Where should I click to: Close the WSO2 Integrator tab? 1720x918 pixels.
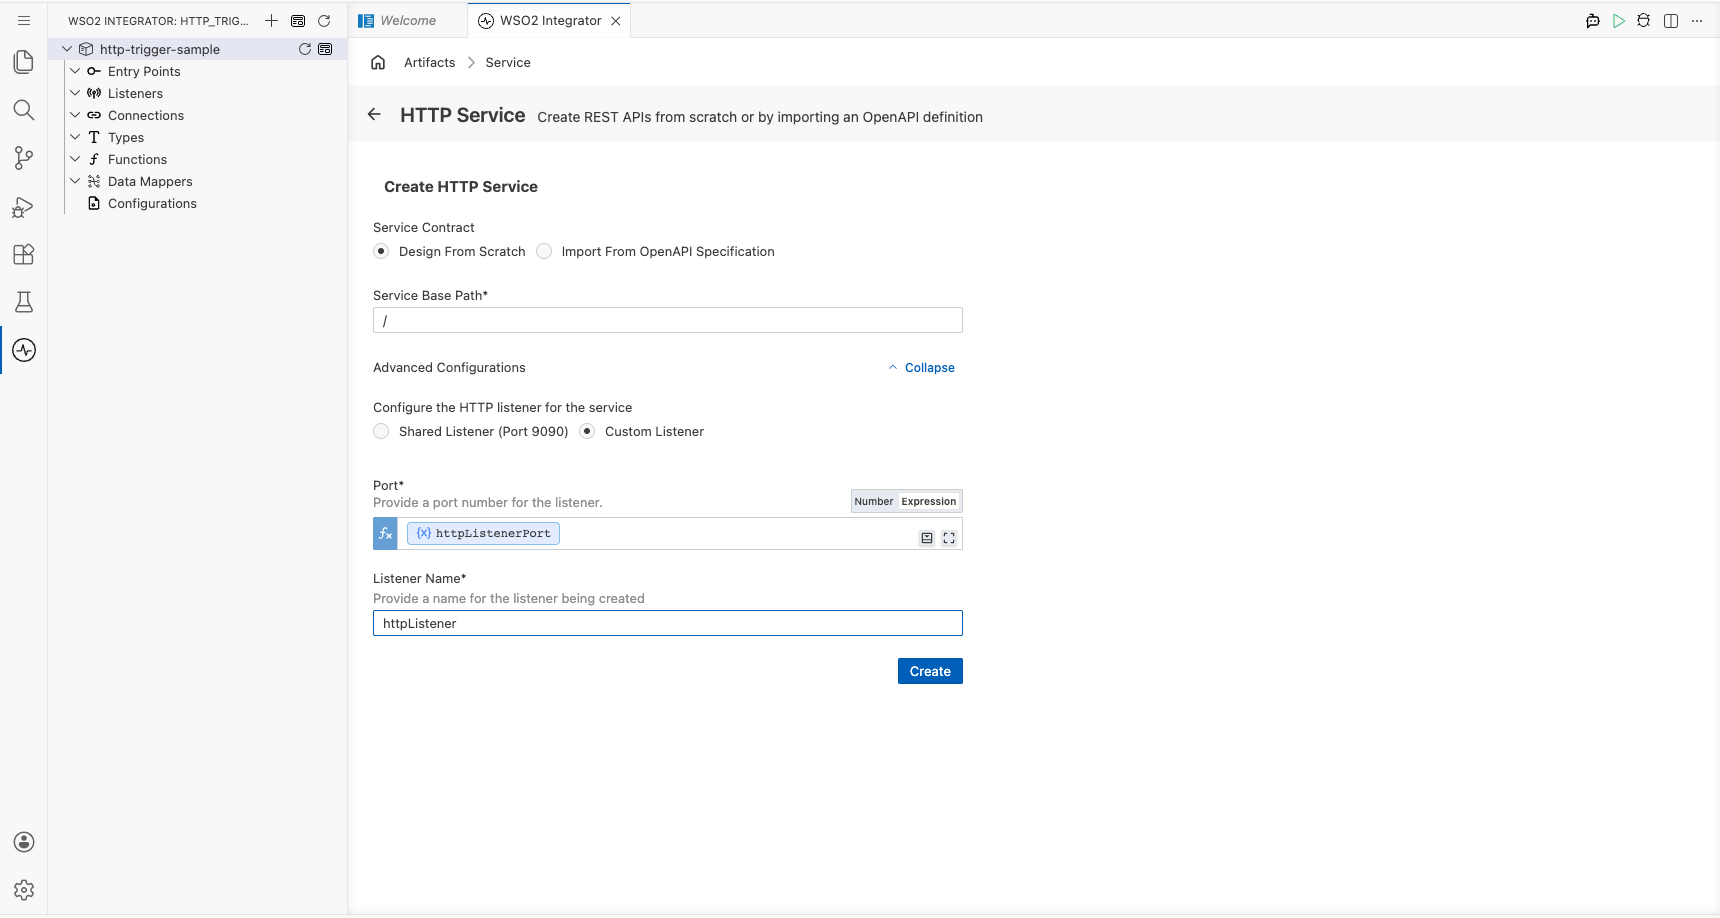pyautogui.click(x=616, y=20)
